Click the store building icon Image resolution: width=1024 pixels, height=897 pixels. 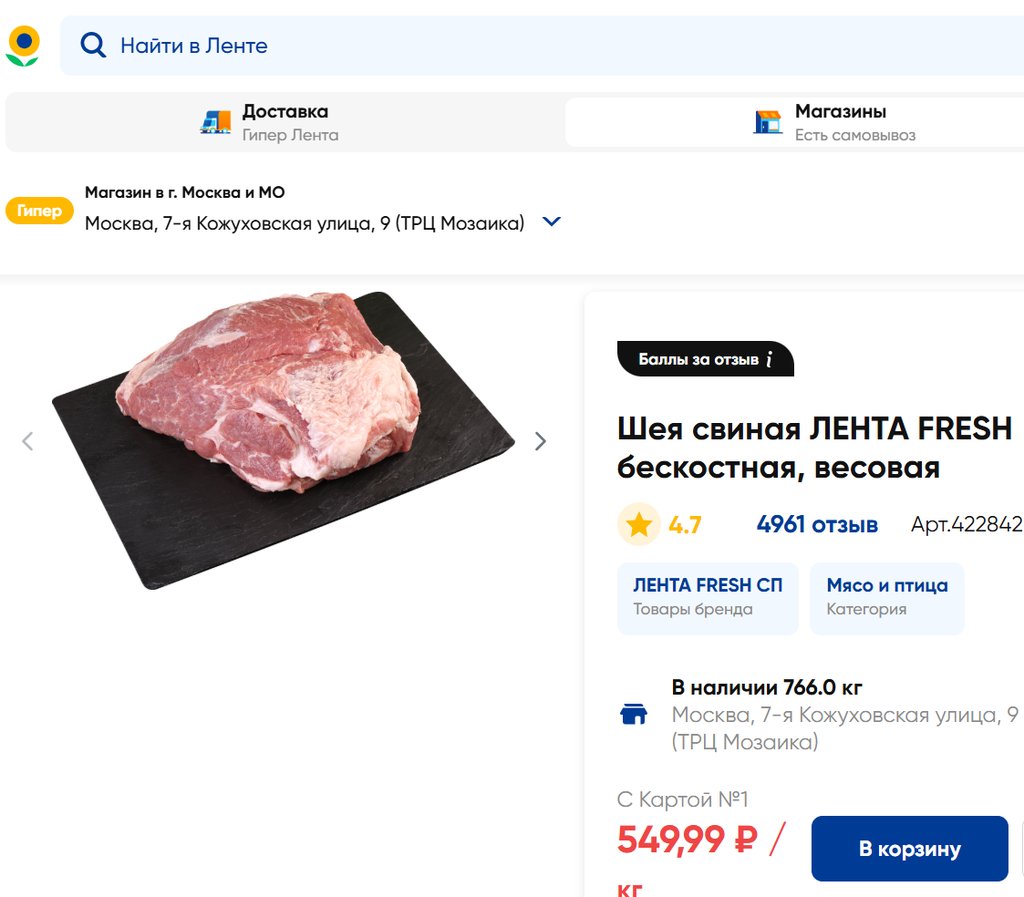767,122
